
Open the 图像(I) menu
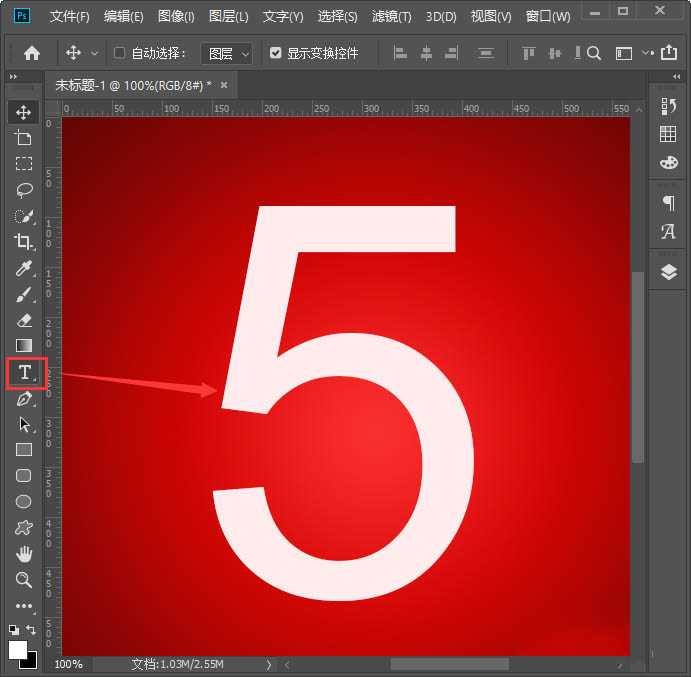[176, 17]
